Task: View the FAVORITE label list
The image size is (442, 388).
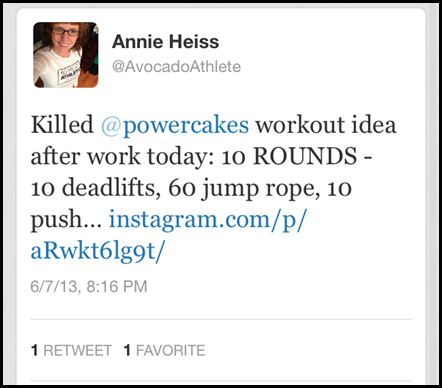Action: (x=170, y=351)
